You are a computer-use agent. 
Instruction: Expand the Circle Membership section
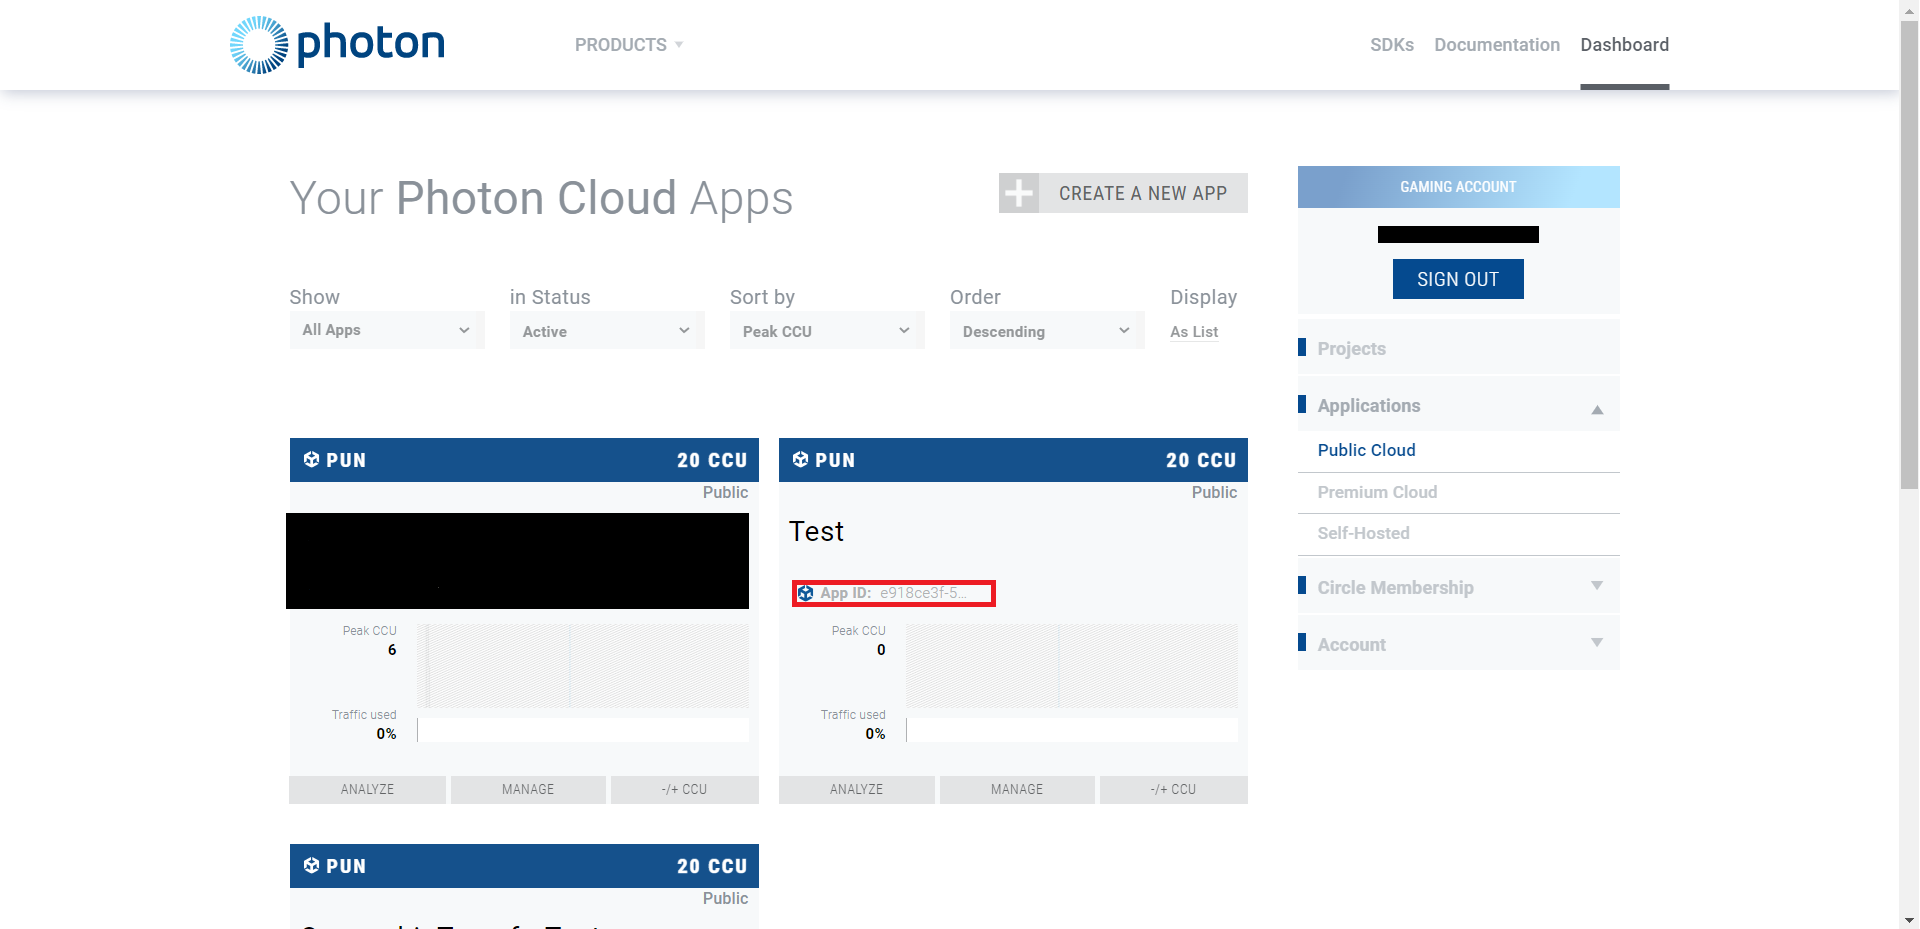coord(1597,586)
